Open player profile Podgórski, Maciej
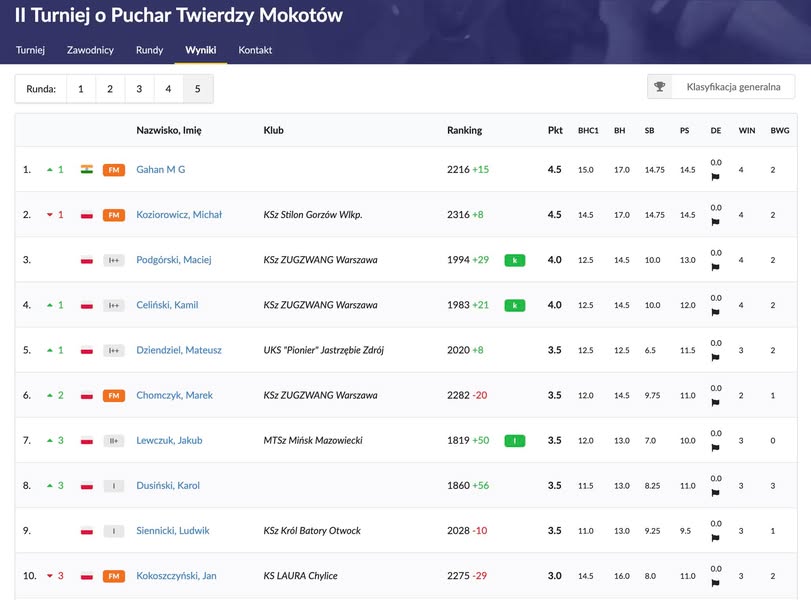Viewport: 811px width, 600px height. tap(174, 260)
